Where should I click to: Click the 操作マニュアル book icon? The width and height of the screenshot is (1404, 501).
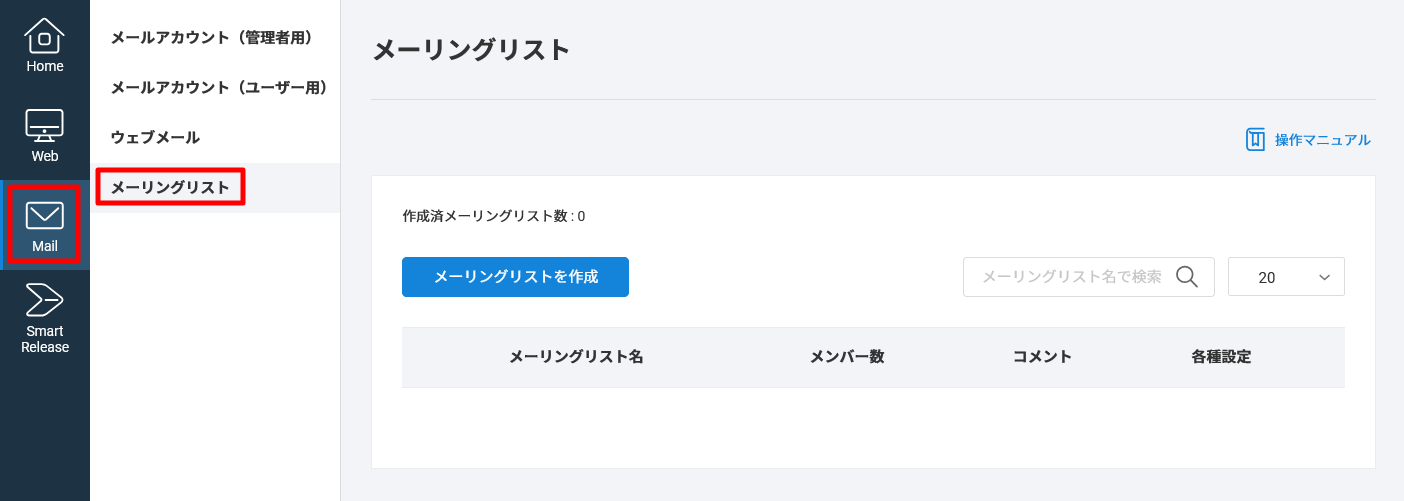point(1255,140)
